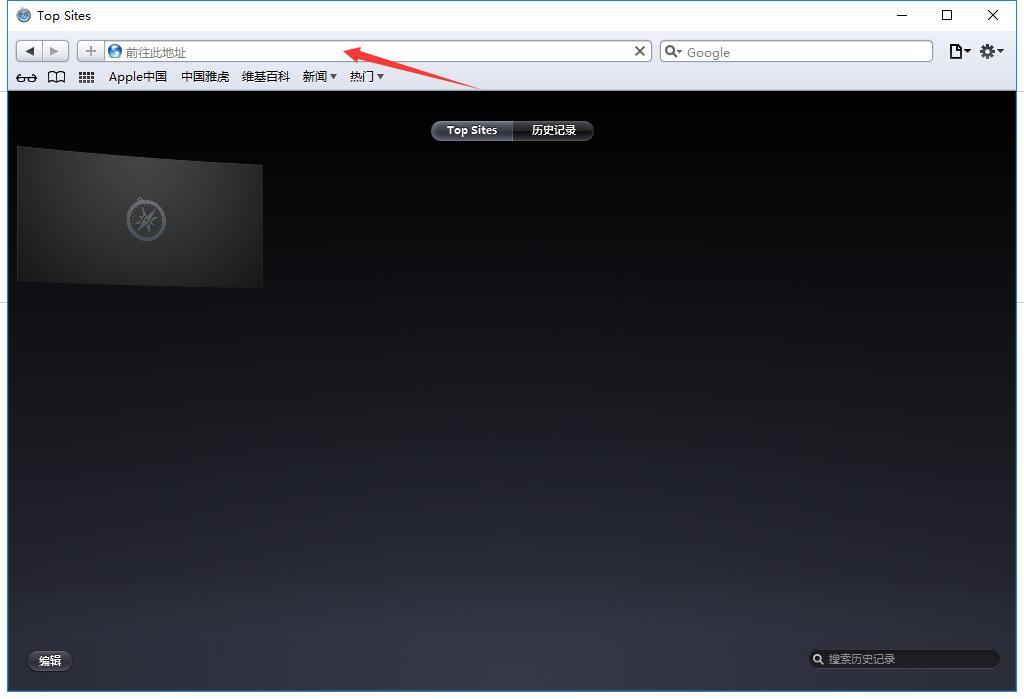Click the 前往此地址 address field
The width and height of the screenshot is (1024, 699).
[x=377, y=52]
